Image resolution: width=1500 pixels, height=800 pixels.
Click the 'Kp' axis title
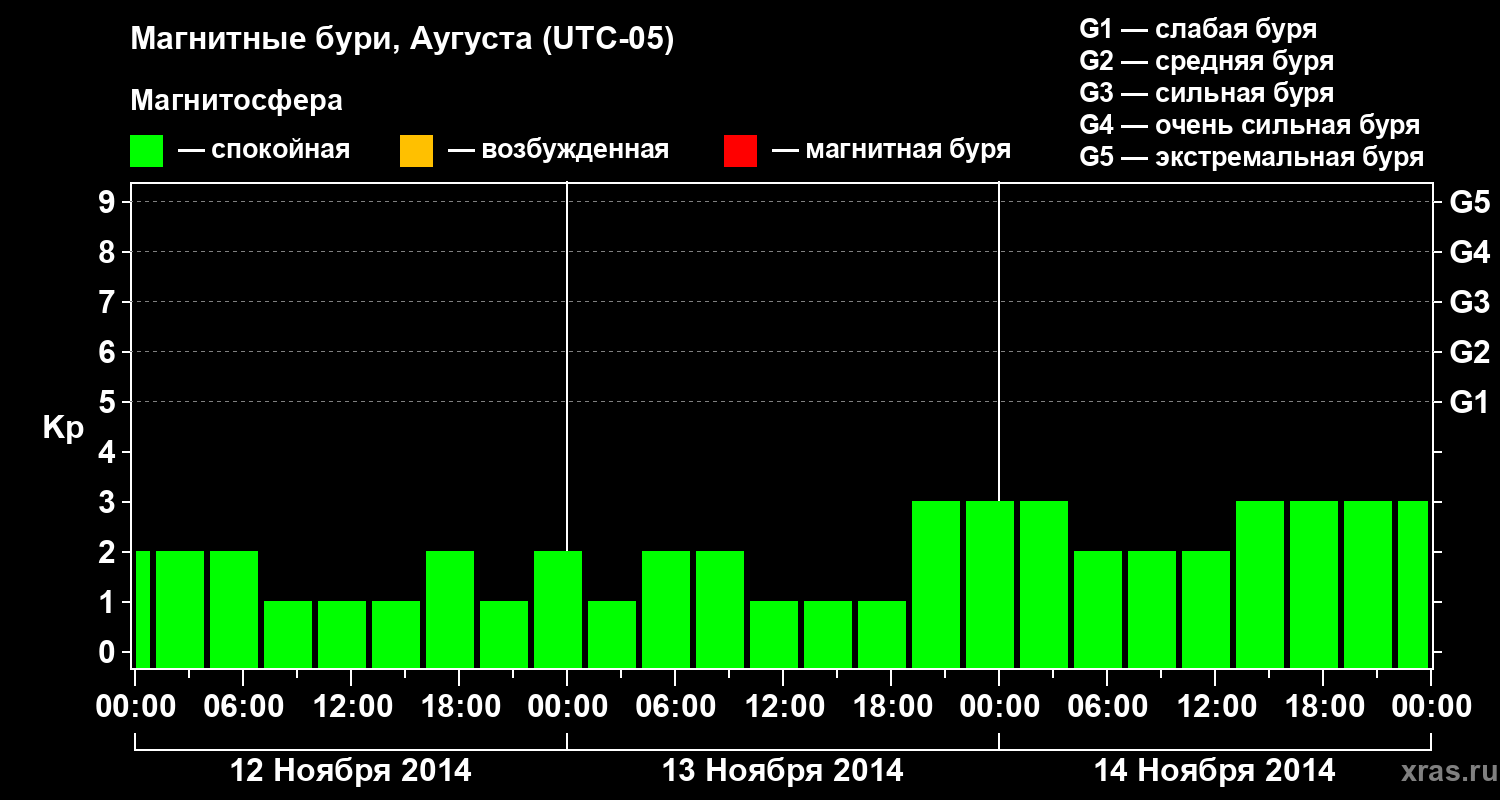coord(63,428)
